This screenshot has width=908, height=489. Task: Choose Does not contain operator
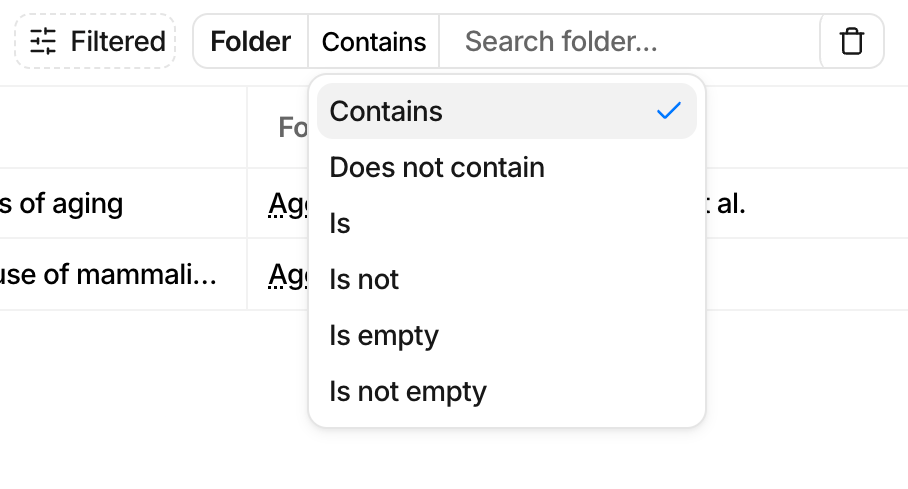click(437, 167)
